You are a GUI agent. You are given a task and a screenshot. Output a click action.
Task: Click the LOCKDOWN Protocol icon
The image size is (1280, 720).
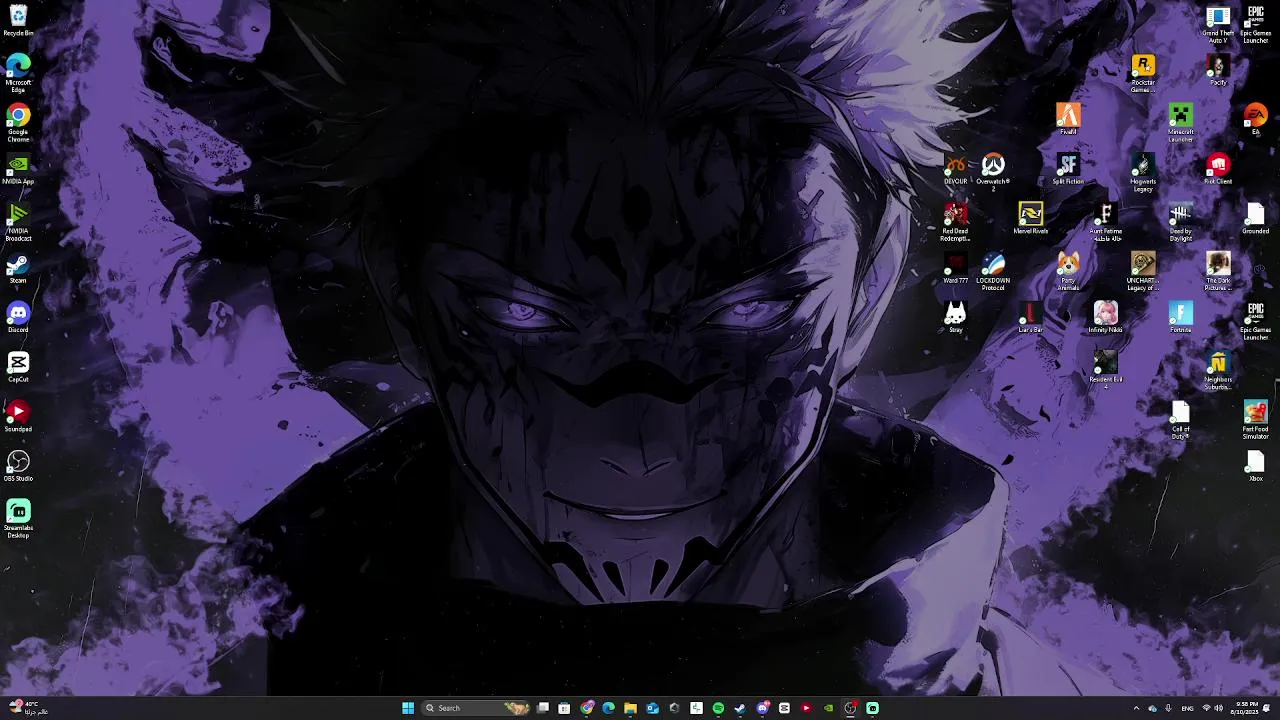(x=993, y=272)
